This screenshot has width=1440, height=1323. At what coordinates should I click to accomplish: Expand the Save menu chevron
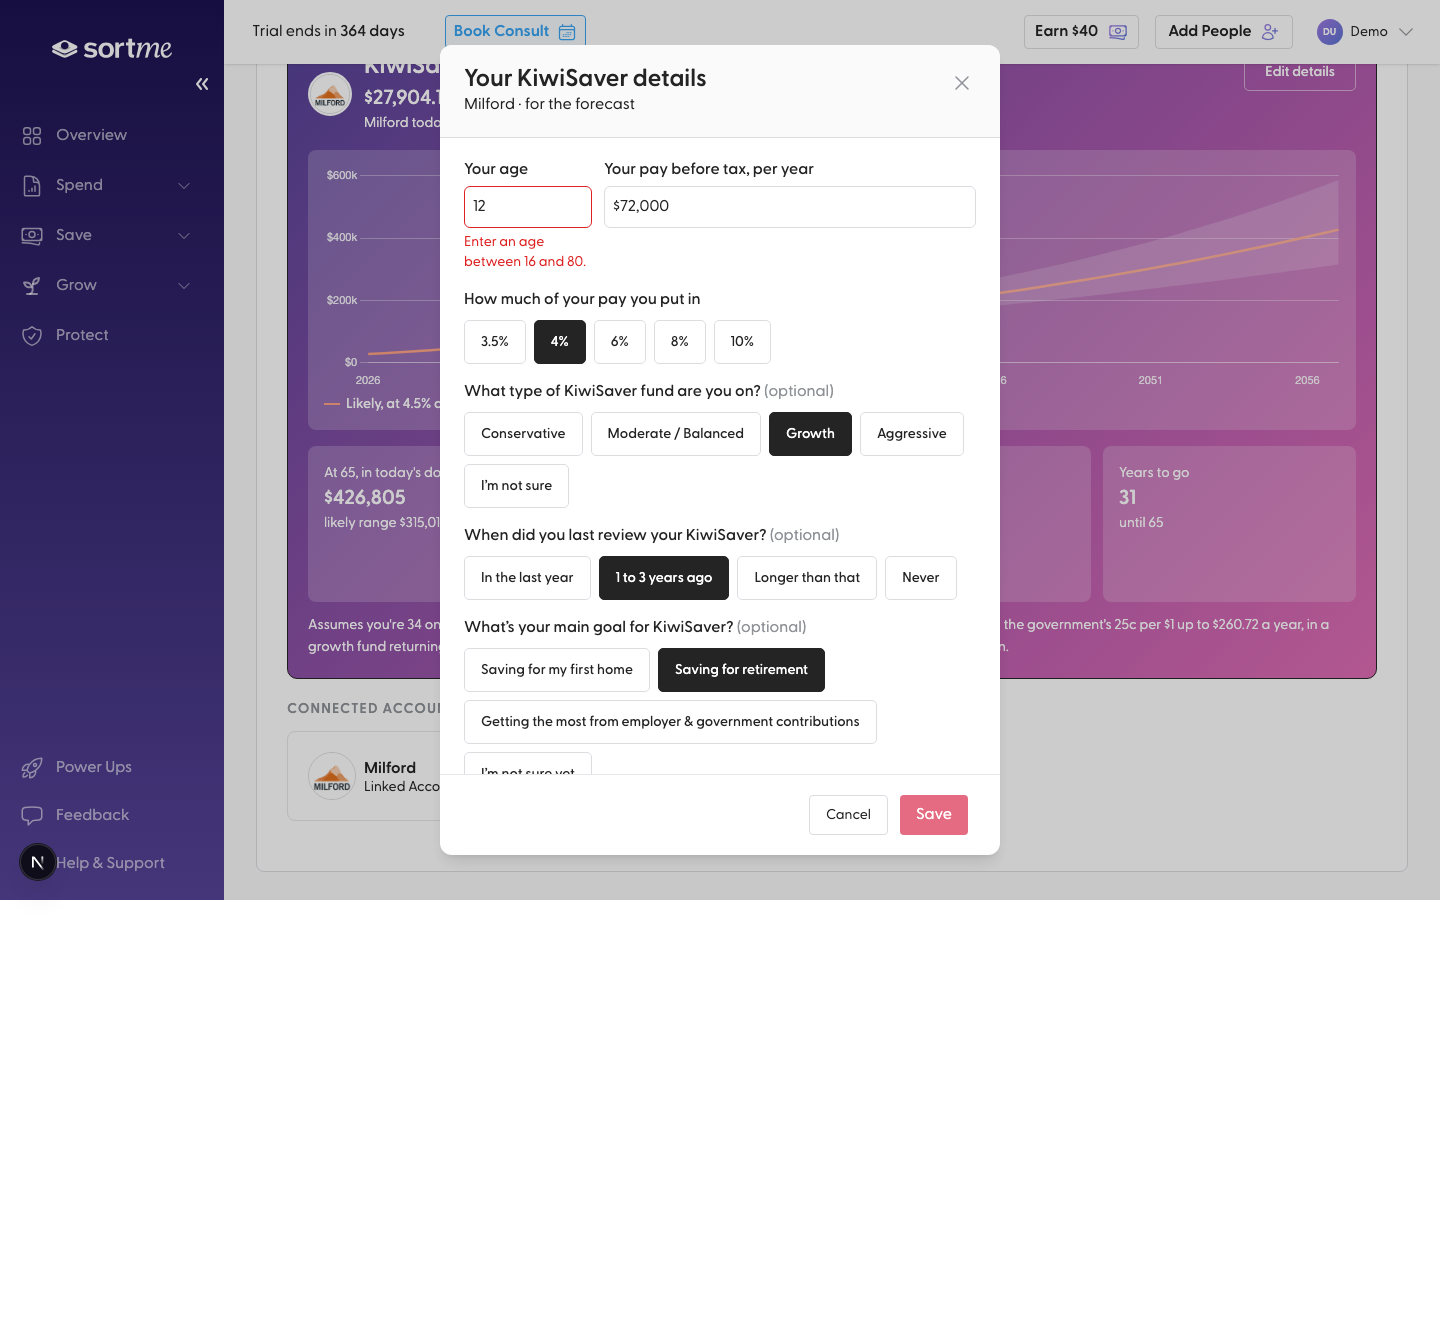pyautogui.click(x=184, y=235)
